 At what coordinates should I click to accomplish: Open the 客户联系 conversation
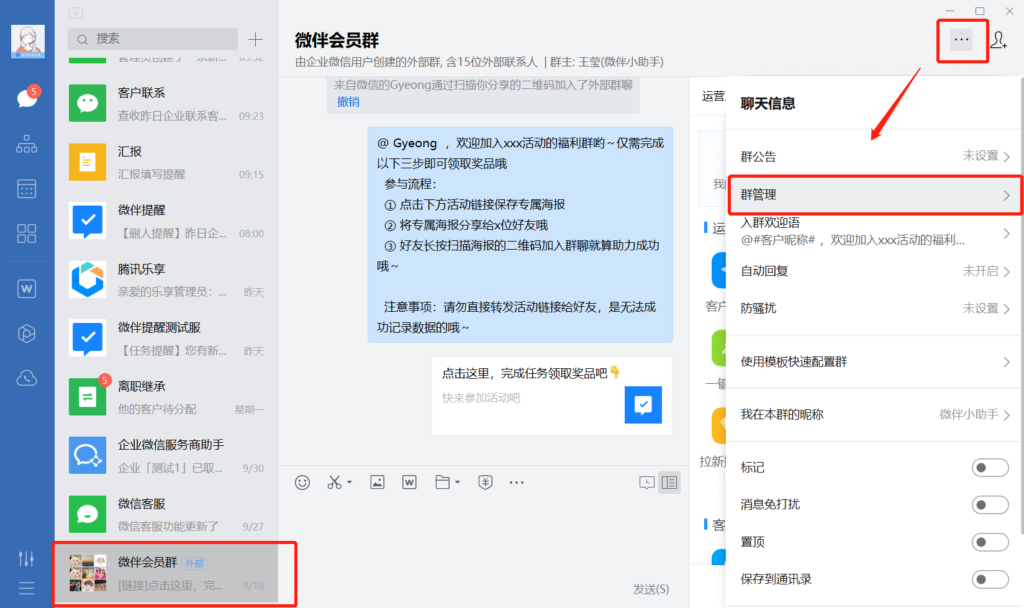167,104
